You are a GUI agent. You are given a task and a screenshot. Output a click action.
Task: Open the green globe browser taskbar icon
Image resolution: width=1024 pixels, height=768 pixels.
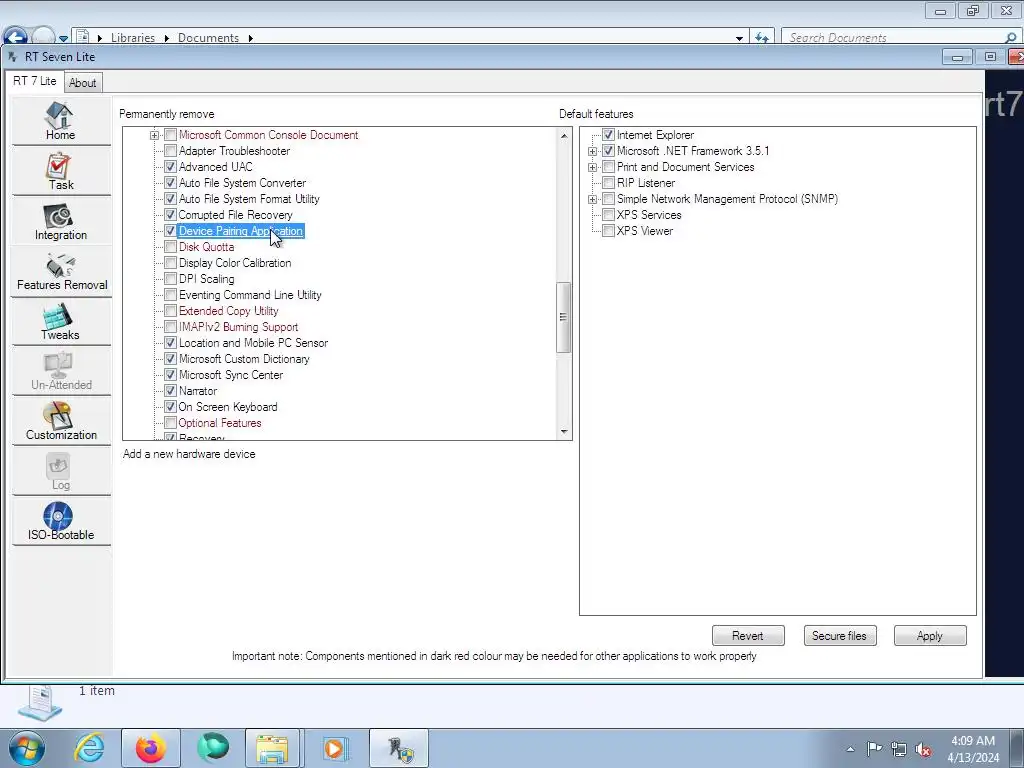(x=213, y=748)
